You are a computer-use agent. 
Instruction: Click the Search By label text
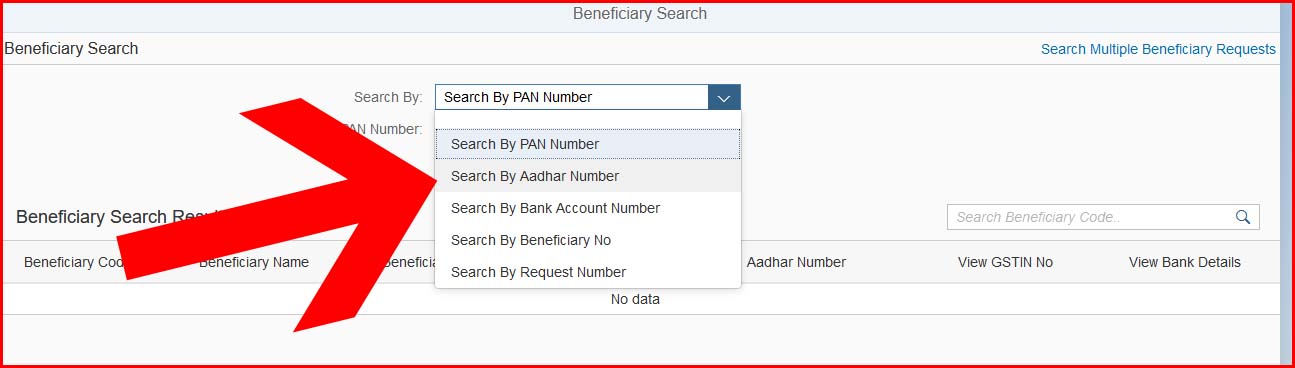point(388,97)
